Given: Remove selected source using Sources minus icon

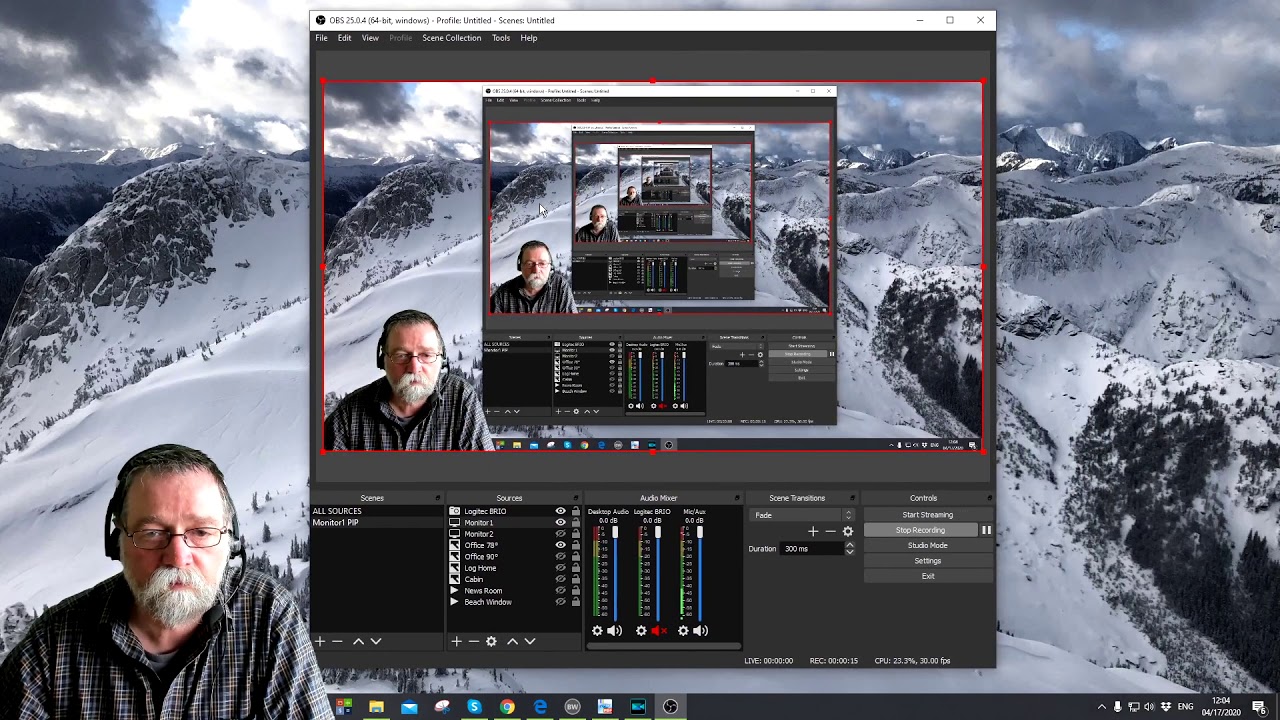Looking at the screenshot, I should tap(473, 641).
